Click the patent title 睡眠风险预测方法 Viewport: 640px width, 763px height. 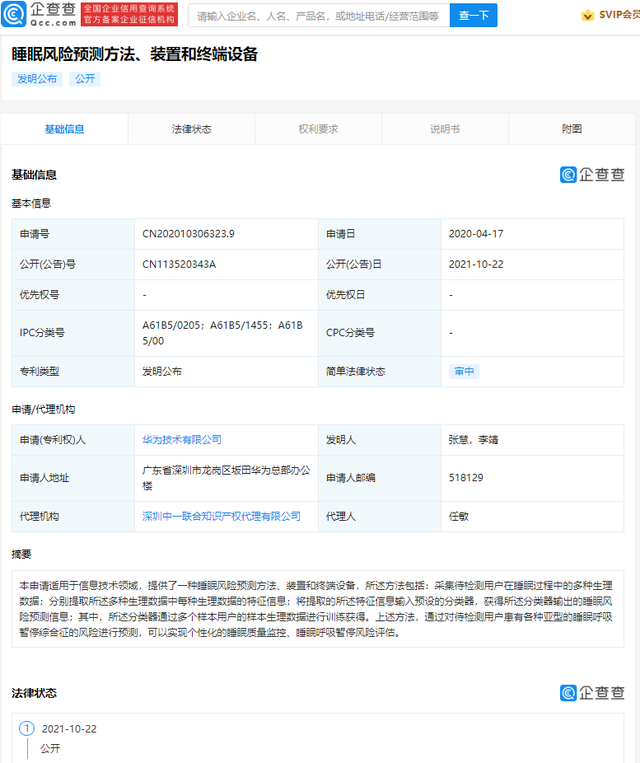[x=134, y=54]
